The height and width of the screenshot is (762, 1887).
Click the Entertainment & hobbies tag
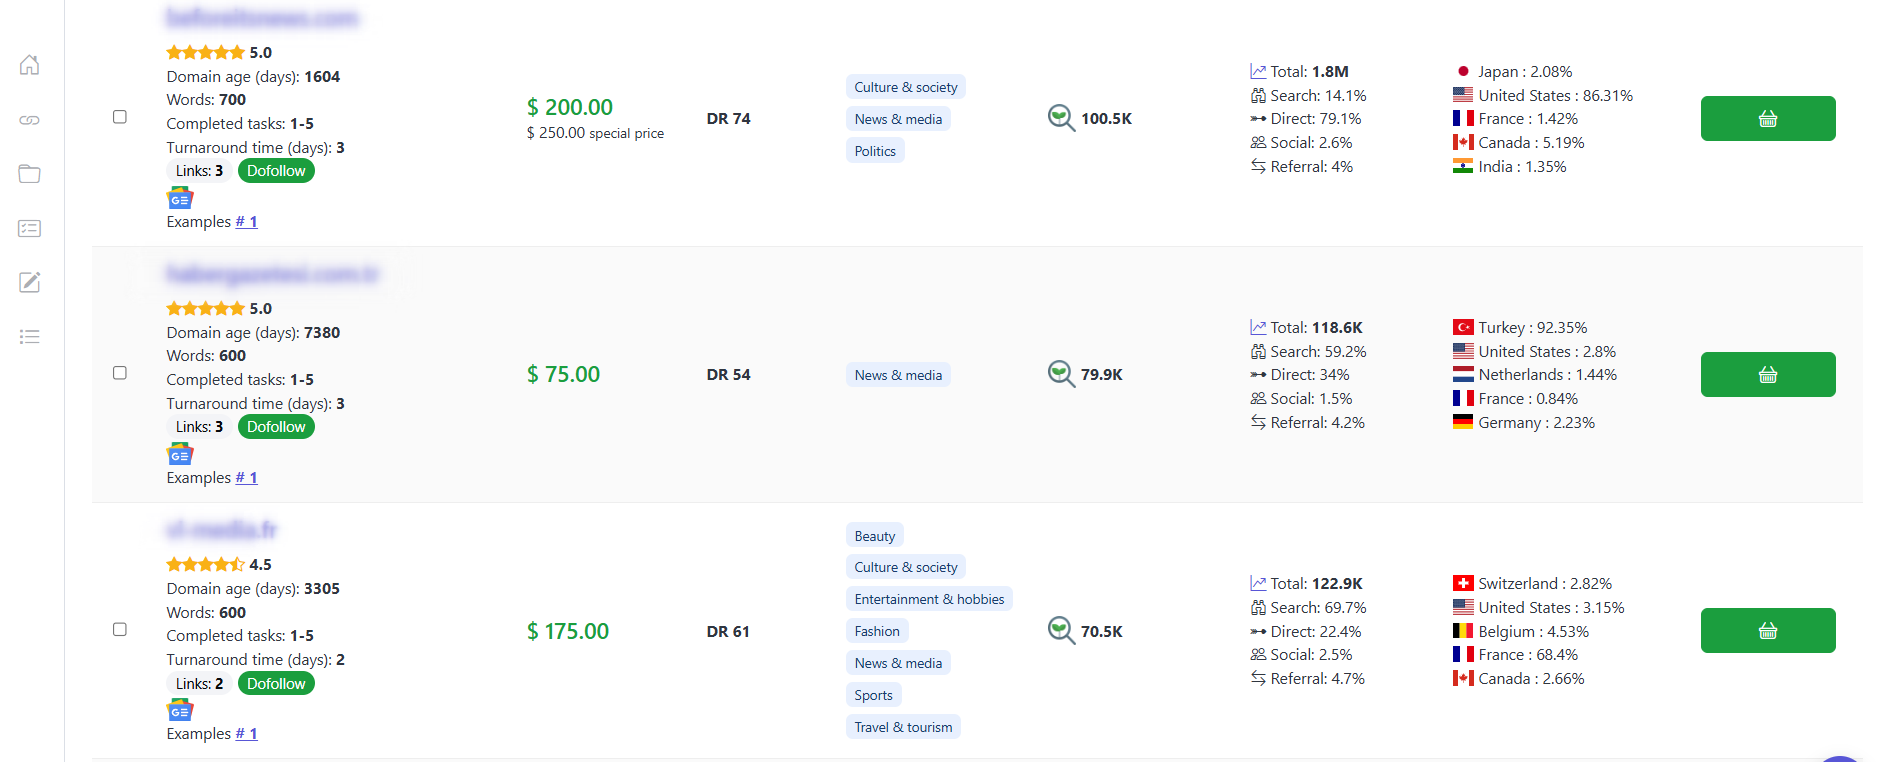coord(929,599)
